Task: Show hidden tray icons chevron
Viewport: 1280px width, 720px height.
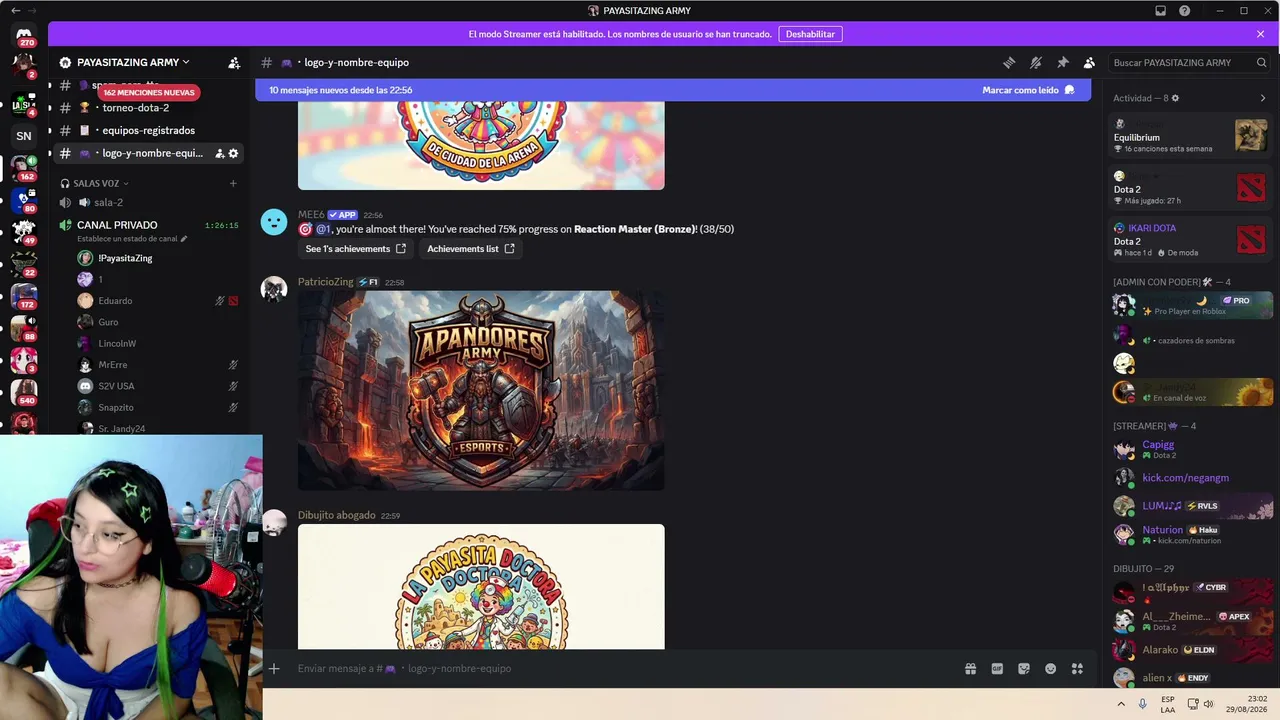Action: 1121,704
